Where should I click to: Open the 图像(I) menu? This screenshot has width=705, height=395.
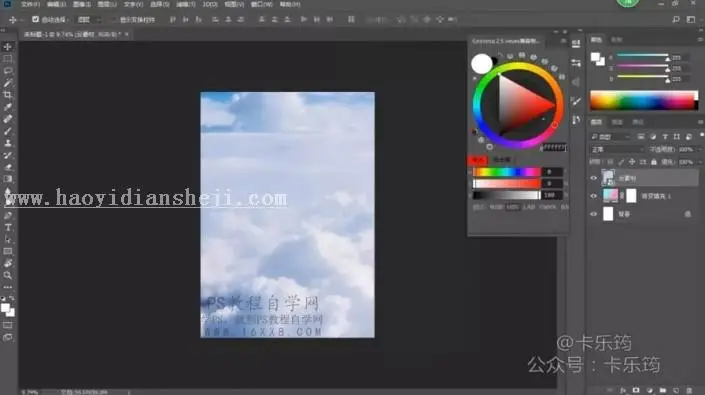tap(81, 4)
